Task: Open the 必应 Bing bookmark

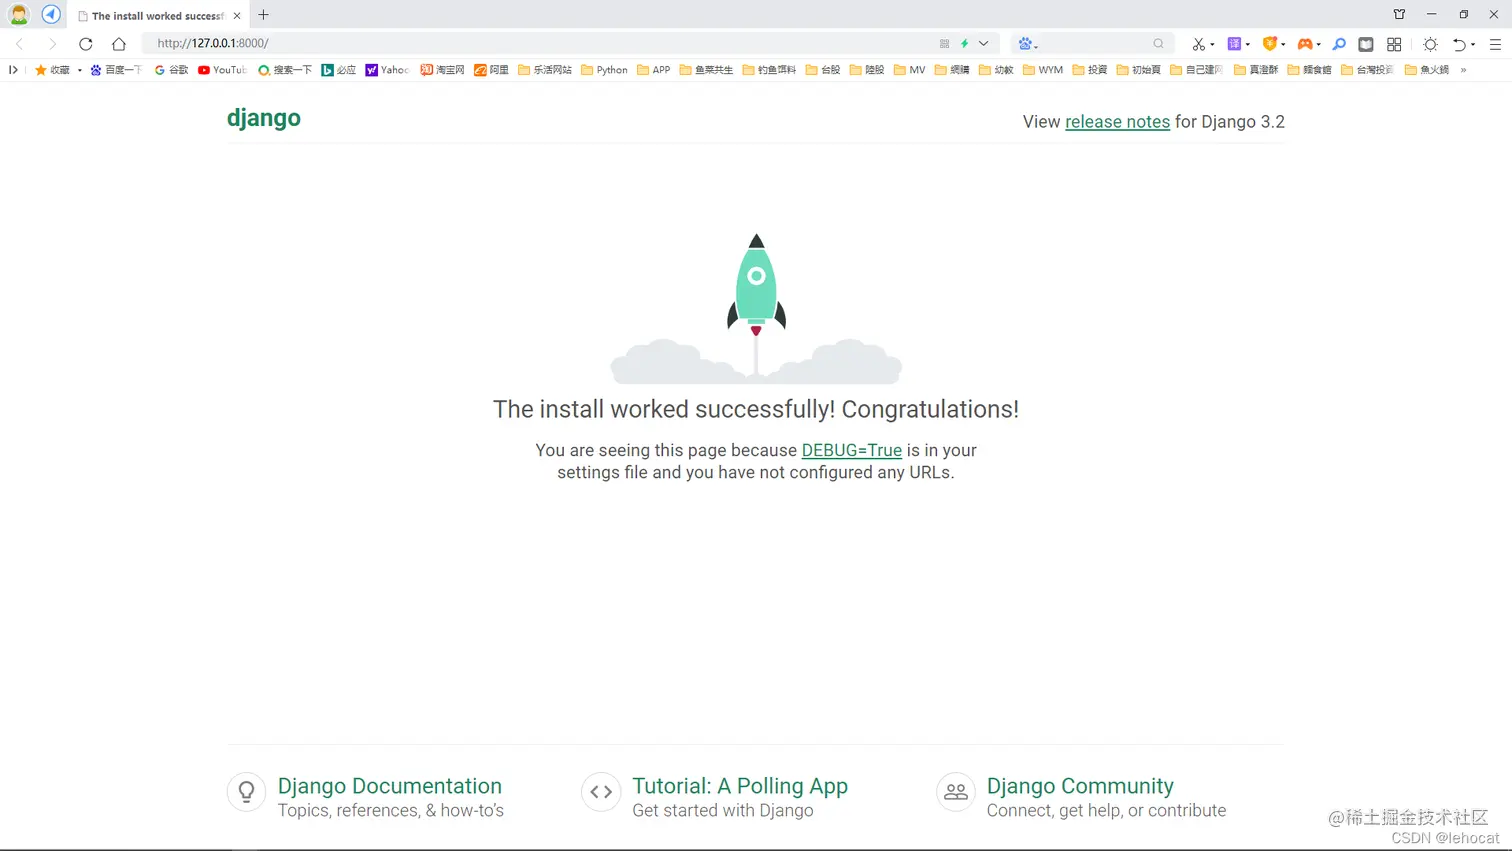Action: click(339, 70)
